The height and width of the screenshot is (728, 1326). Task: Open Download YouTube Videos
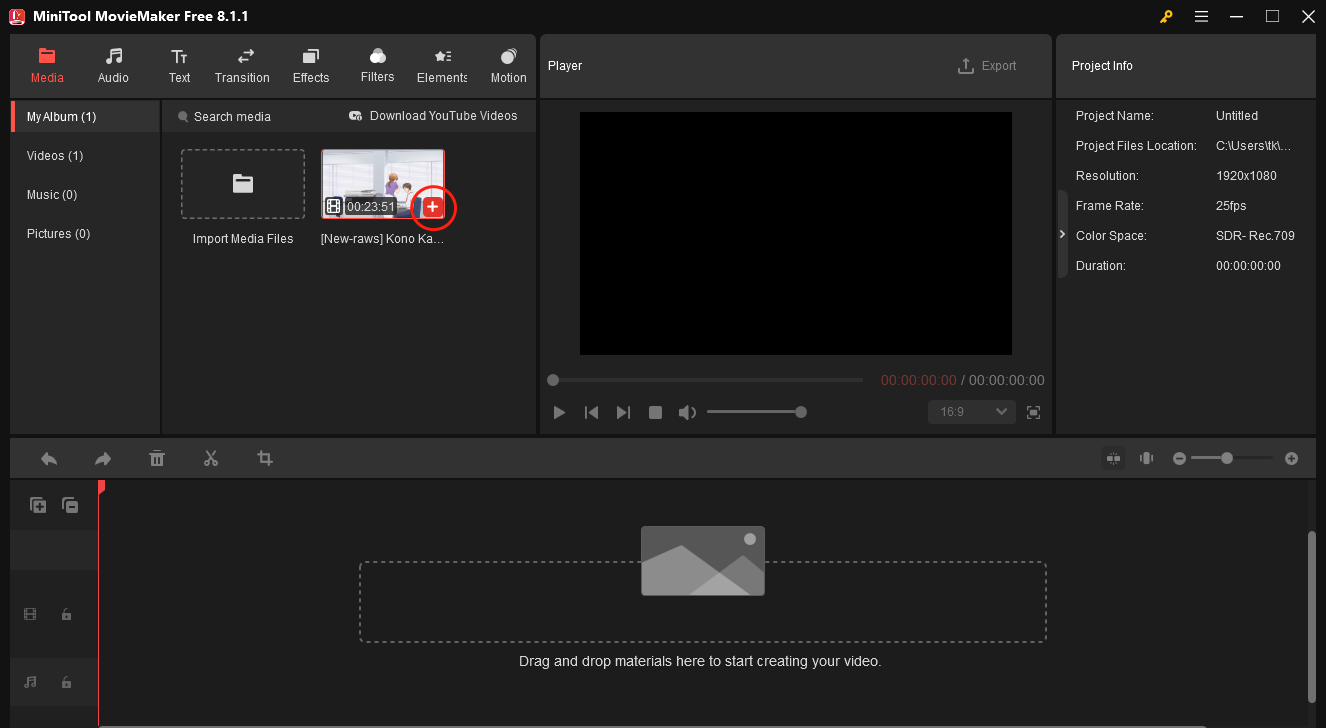433,116
